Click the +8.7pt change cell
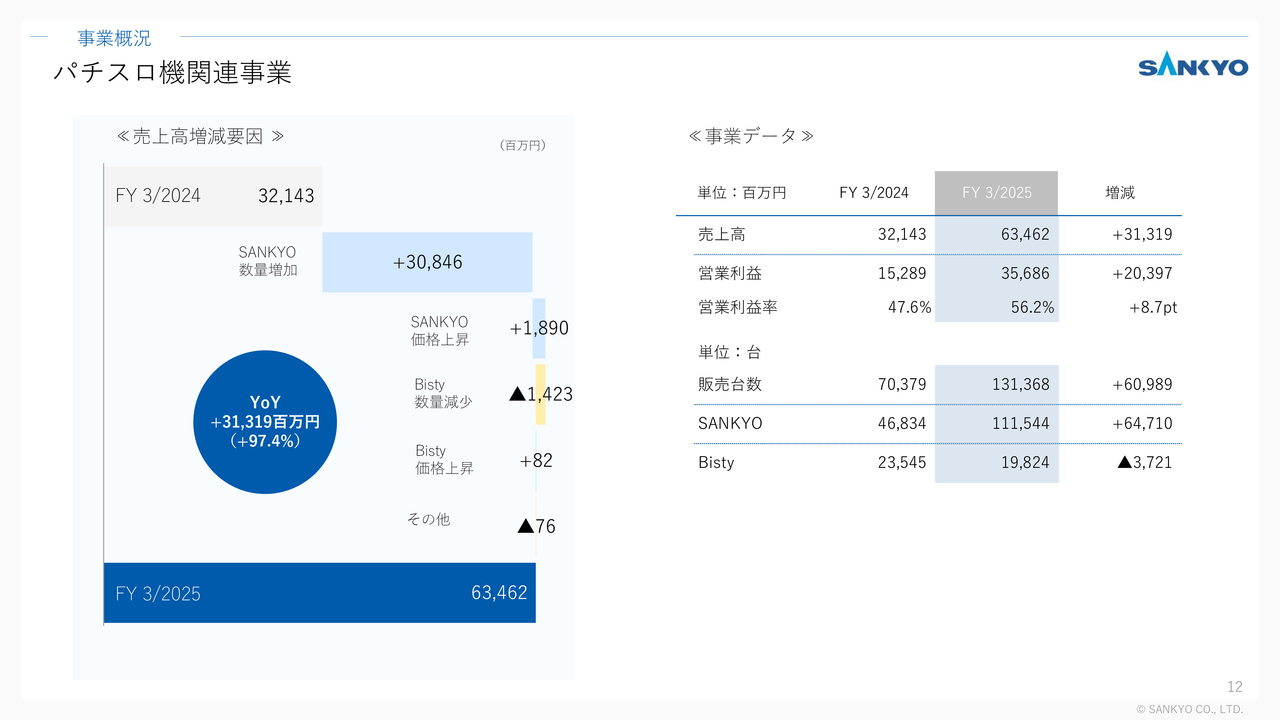Viewport: 1280px width, 720px height. tap(1153, 308)
